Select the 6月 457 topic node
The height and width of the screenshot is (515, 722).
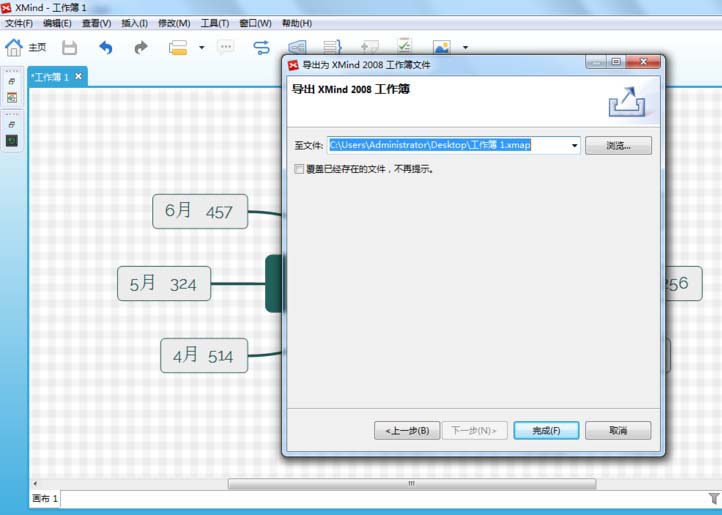click(200, 211)
